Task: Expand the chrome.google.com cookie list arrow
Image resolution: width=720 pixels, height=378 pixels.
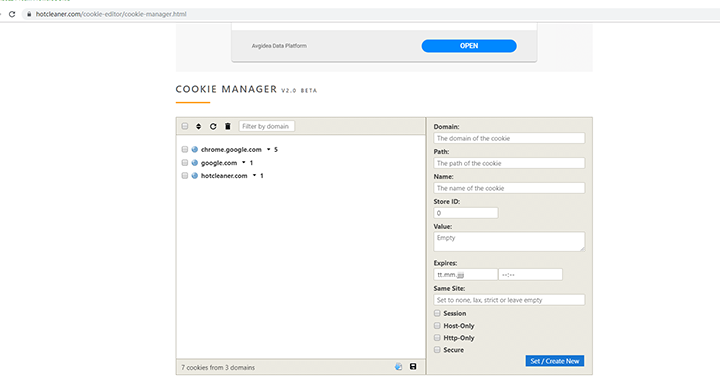Action: 269,149
